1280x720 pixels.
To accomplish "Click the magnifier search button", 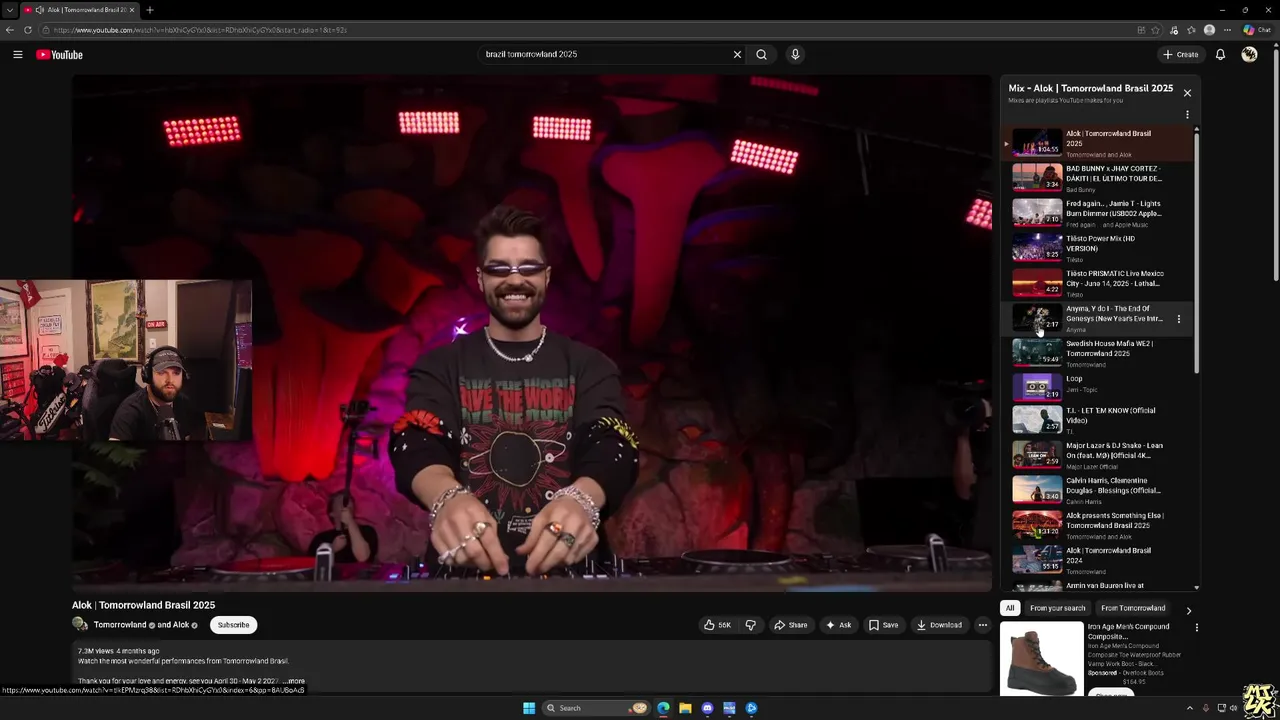I will coord(761,54).
